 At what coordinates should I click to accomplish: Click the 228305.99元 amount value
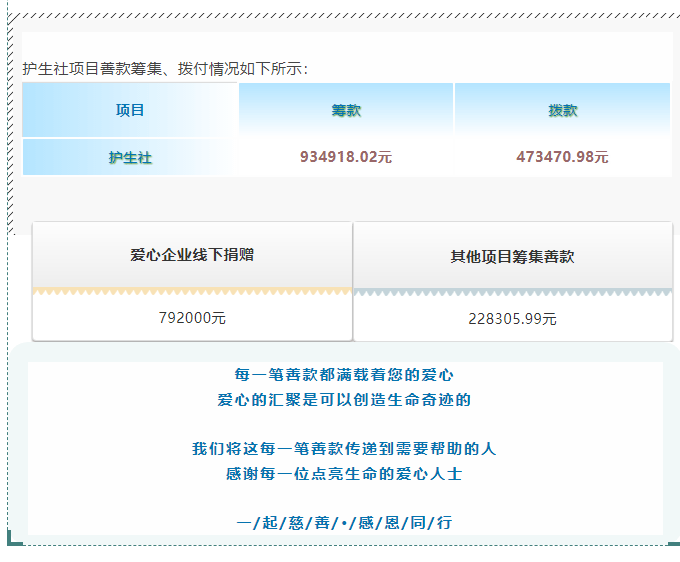point(512,319)
